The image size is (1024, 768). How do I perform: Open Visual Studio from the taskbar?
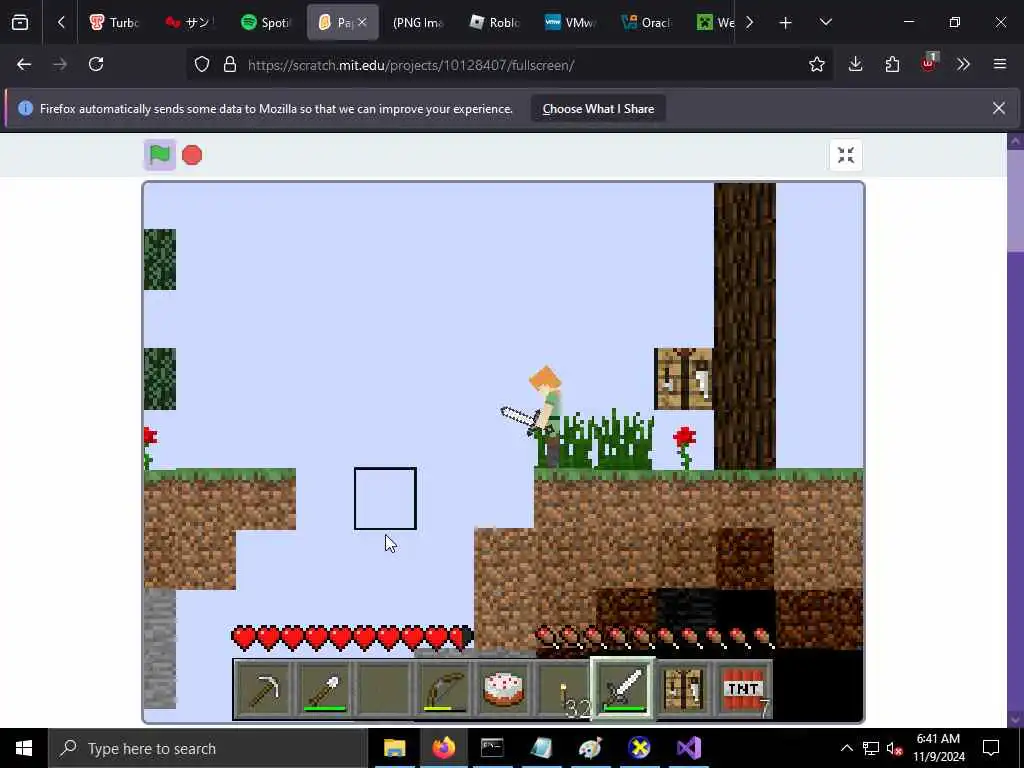click(x=688, y=748)
